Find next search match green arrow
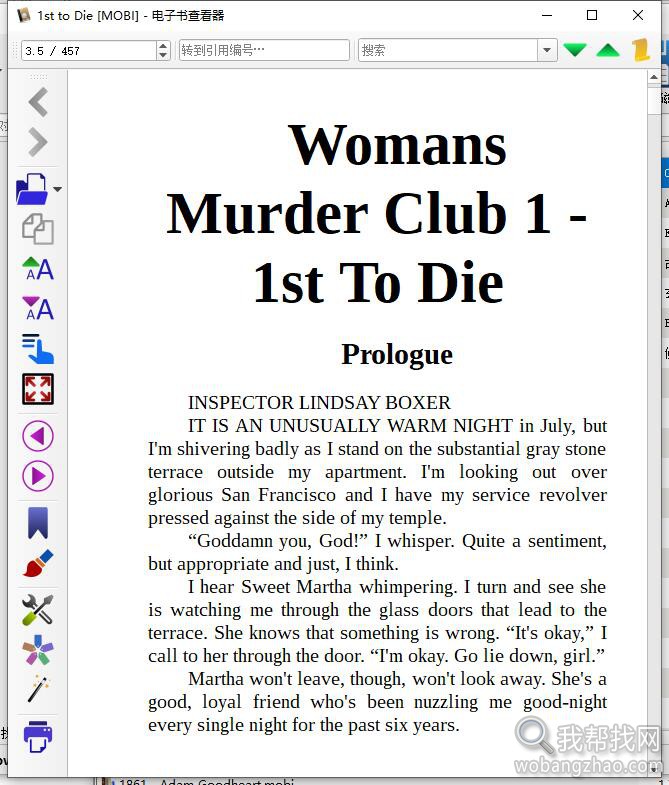 coord(575,50)
